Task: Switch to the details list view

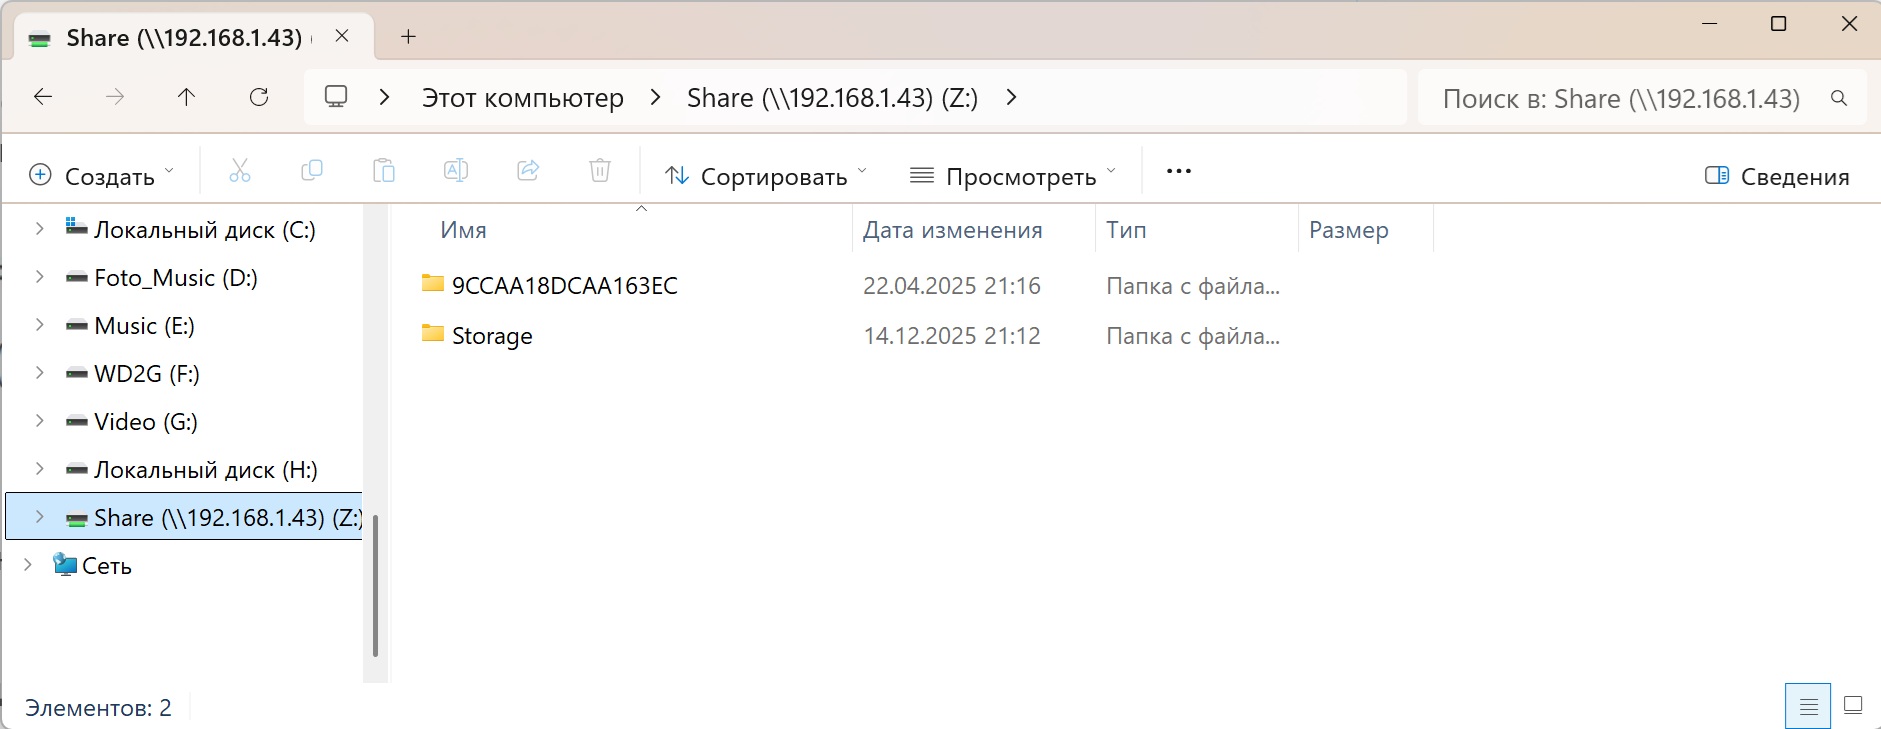Action: 1808,707
